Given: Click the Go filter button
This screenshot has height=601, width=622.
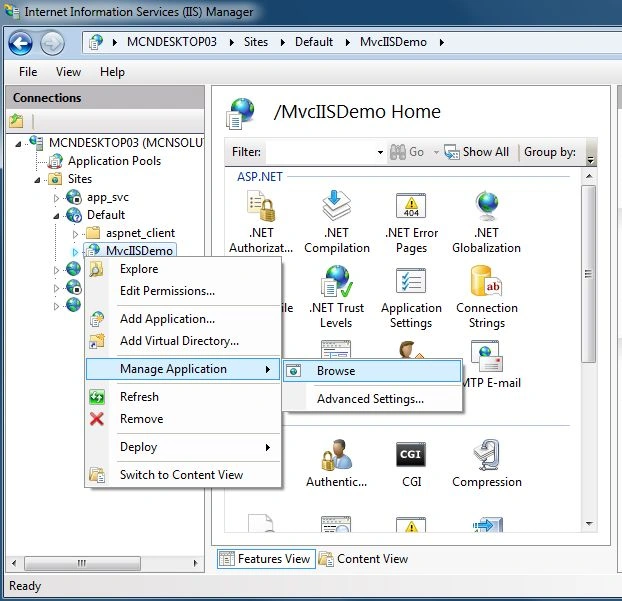Looking at the screenshot, I should click(x=407, y=152).
